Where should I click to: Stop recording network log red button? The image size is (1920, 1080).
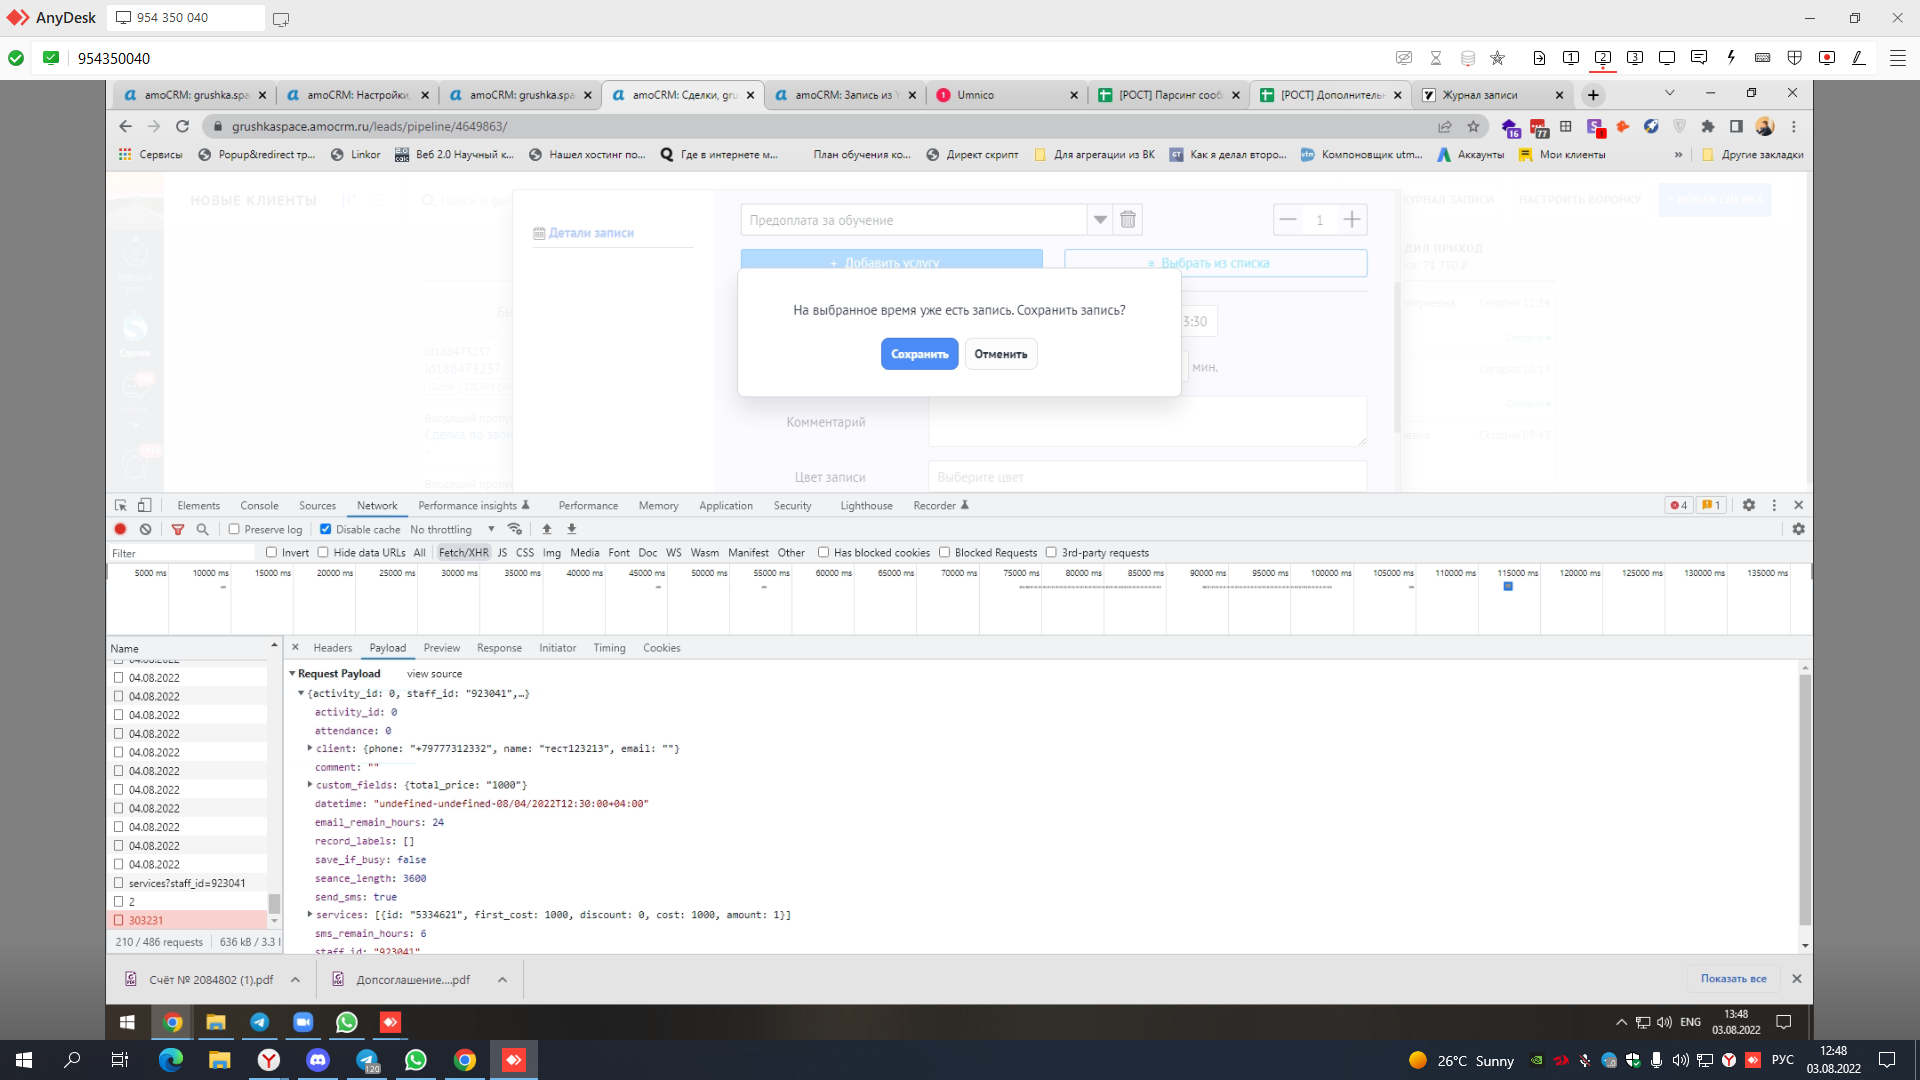[121, 529]
